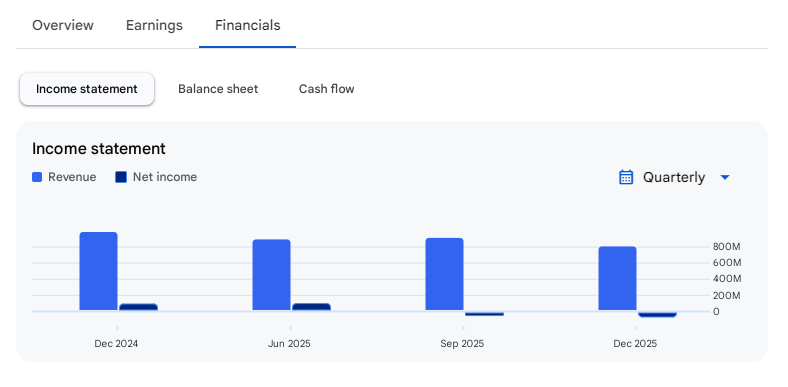Select the Jun 2025 net income bar

click(311, 307)
